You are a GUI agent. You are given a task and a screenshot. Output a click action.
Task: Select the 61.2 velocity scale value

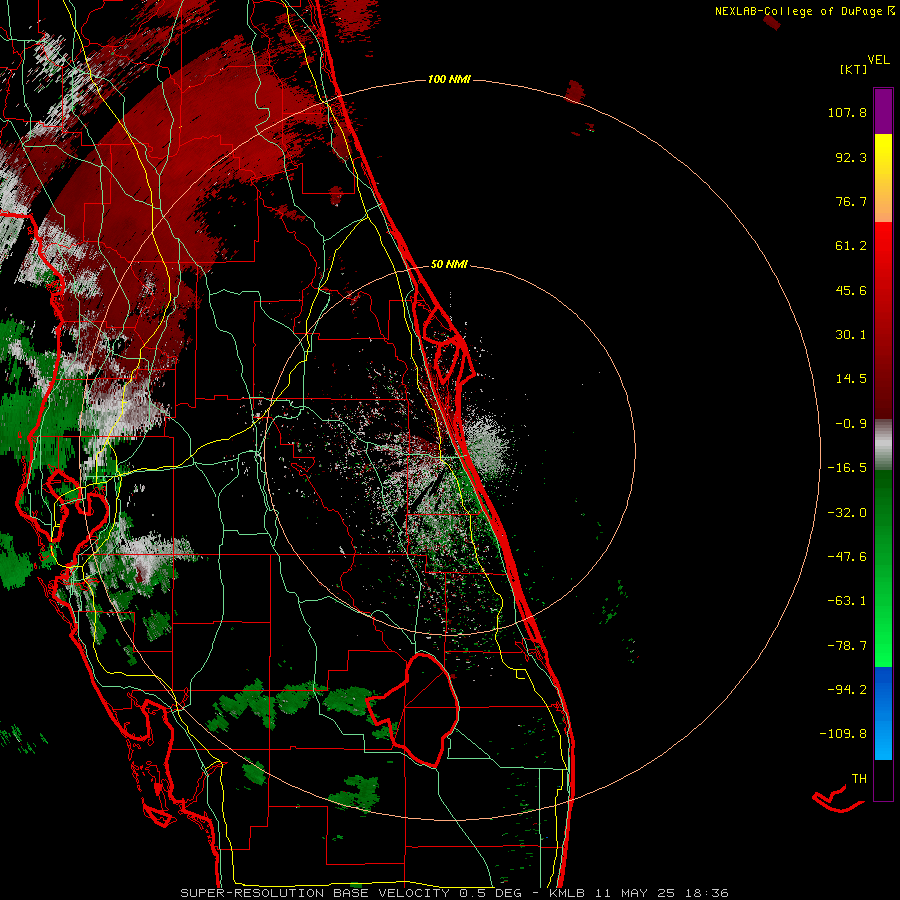click(851, 246)
